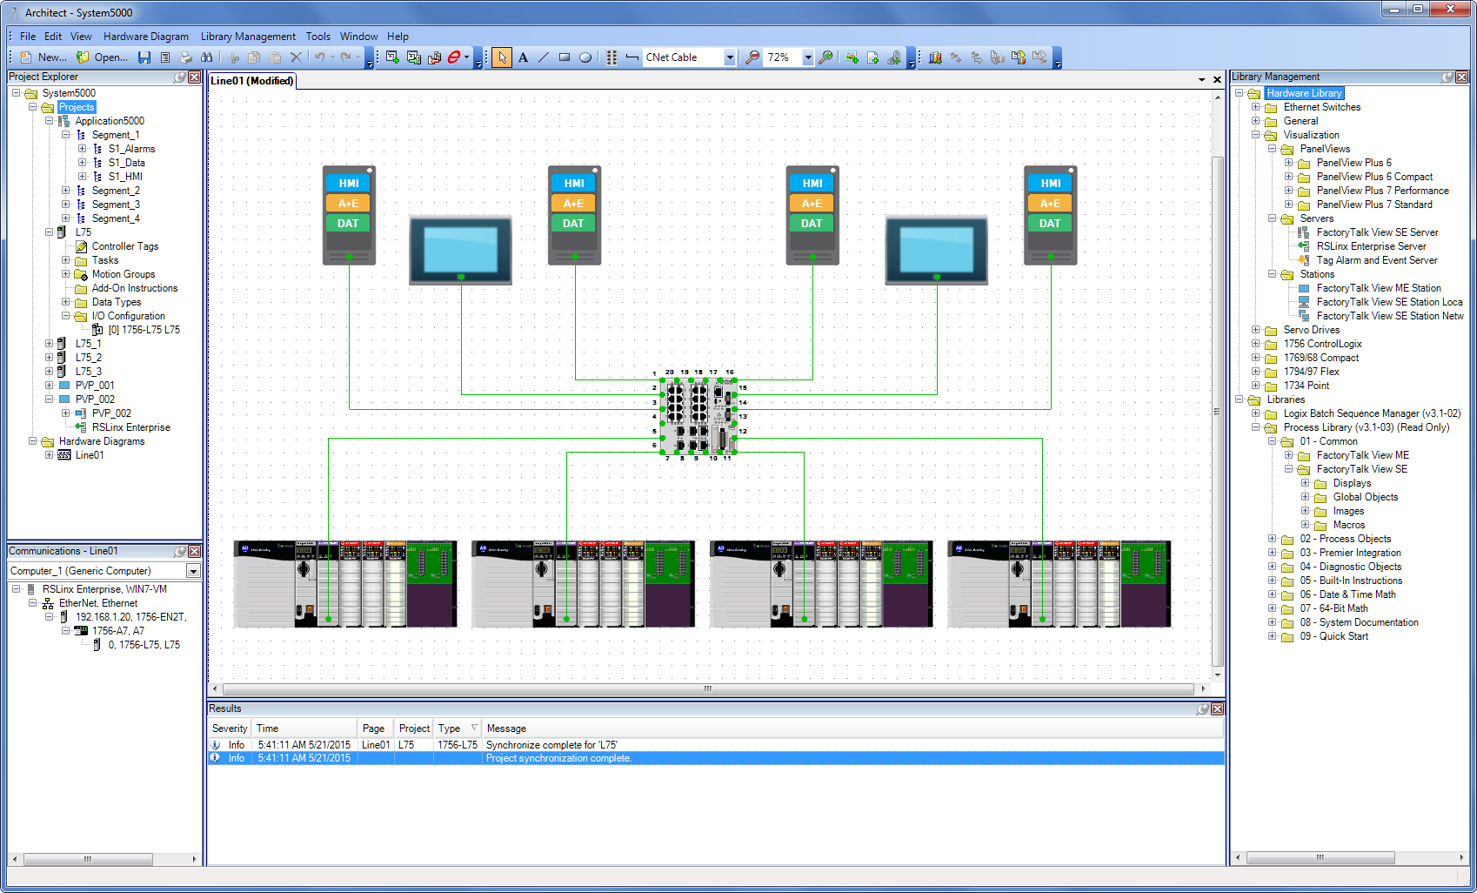
Task: Select the Line drawing tool
Action: tap(544, 58)
